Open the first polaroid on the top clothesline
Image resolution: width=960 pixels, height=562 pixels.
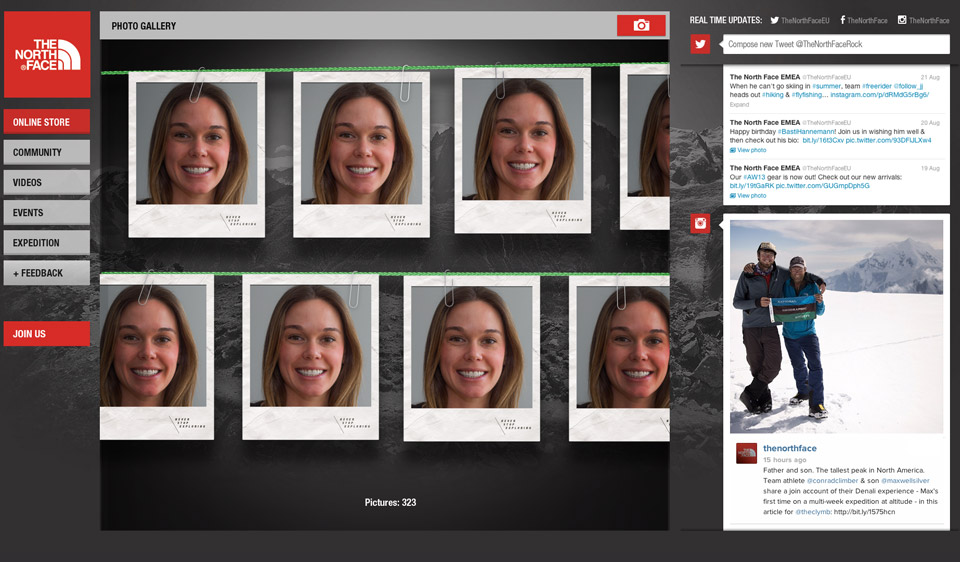click(x=197, y=154)
